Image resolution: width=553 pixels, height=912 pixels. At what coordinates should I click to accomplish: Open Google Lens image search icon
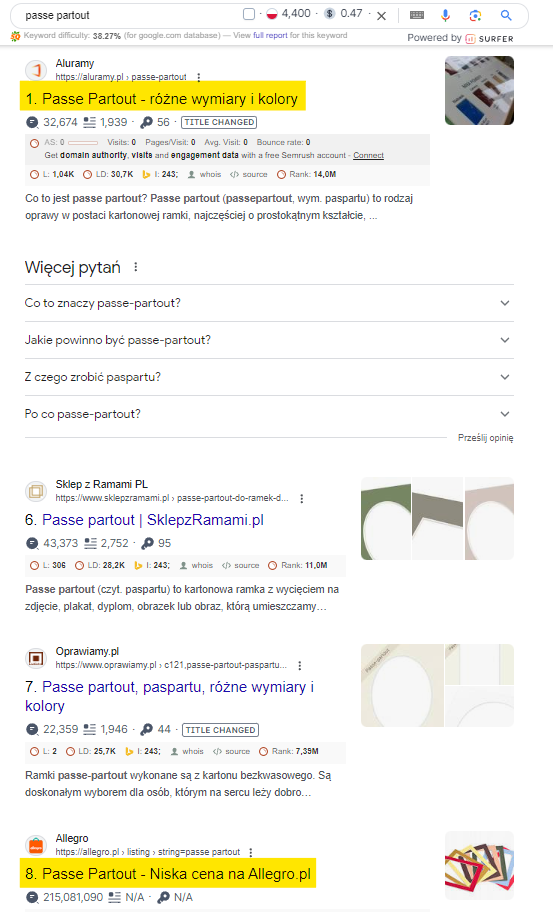point(475,16)
